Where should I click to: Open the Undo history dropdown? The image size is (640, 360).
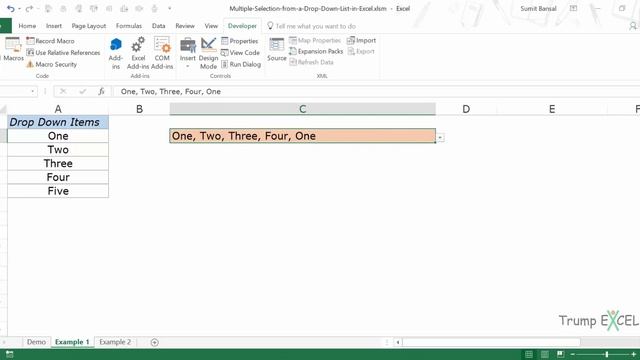point(19,9)
